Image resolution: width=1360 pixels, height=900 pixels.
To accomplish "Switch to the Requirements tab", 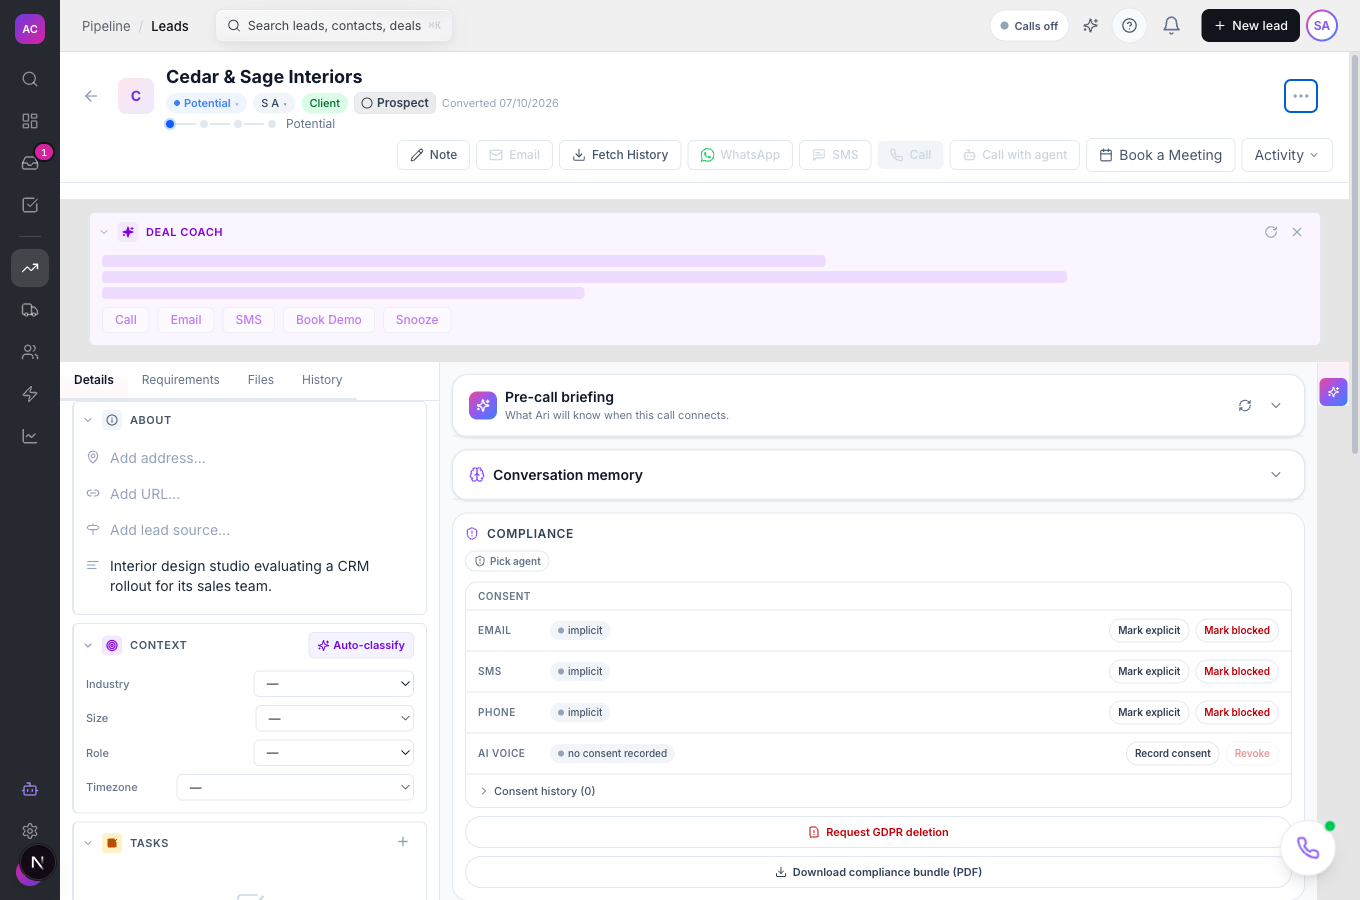I will 180,380.
